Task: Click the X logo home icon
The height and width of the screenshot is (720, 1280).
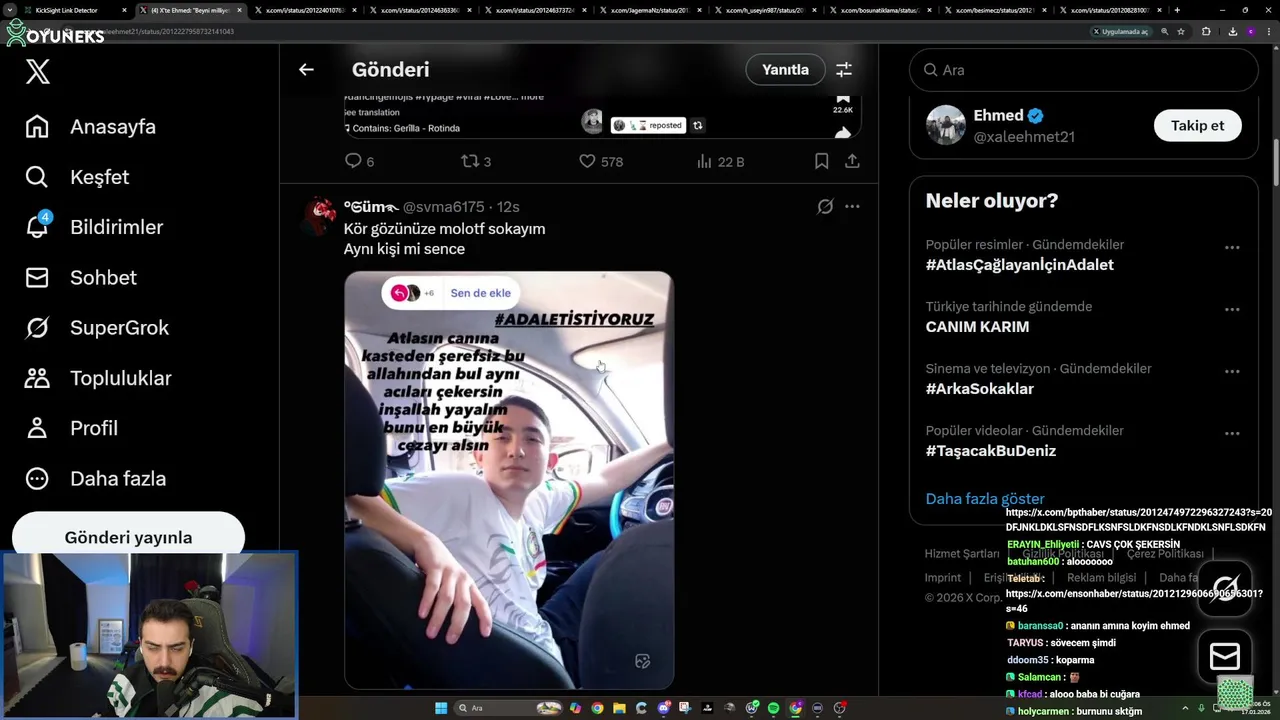Action: tap(38, 72)
